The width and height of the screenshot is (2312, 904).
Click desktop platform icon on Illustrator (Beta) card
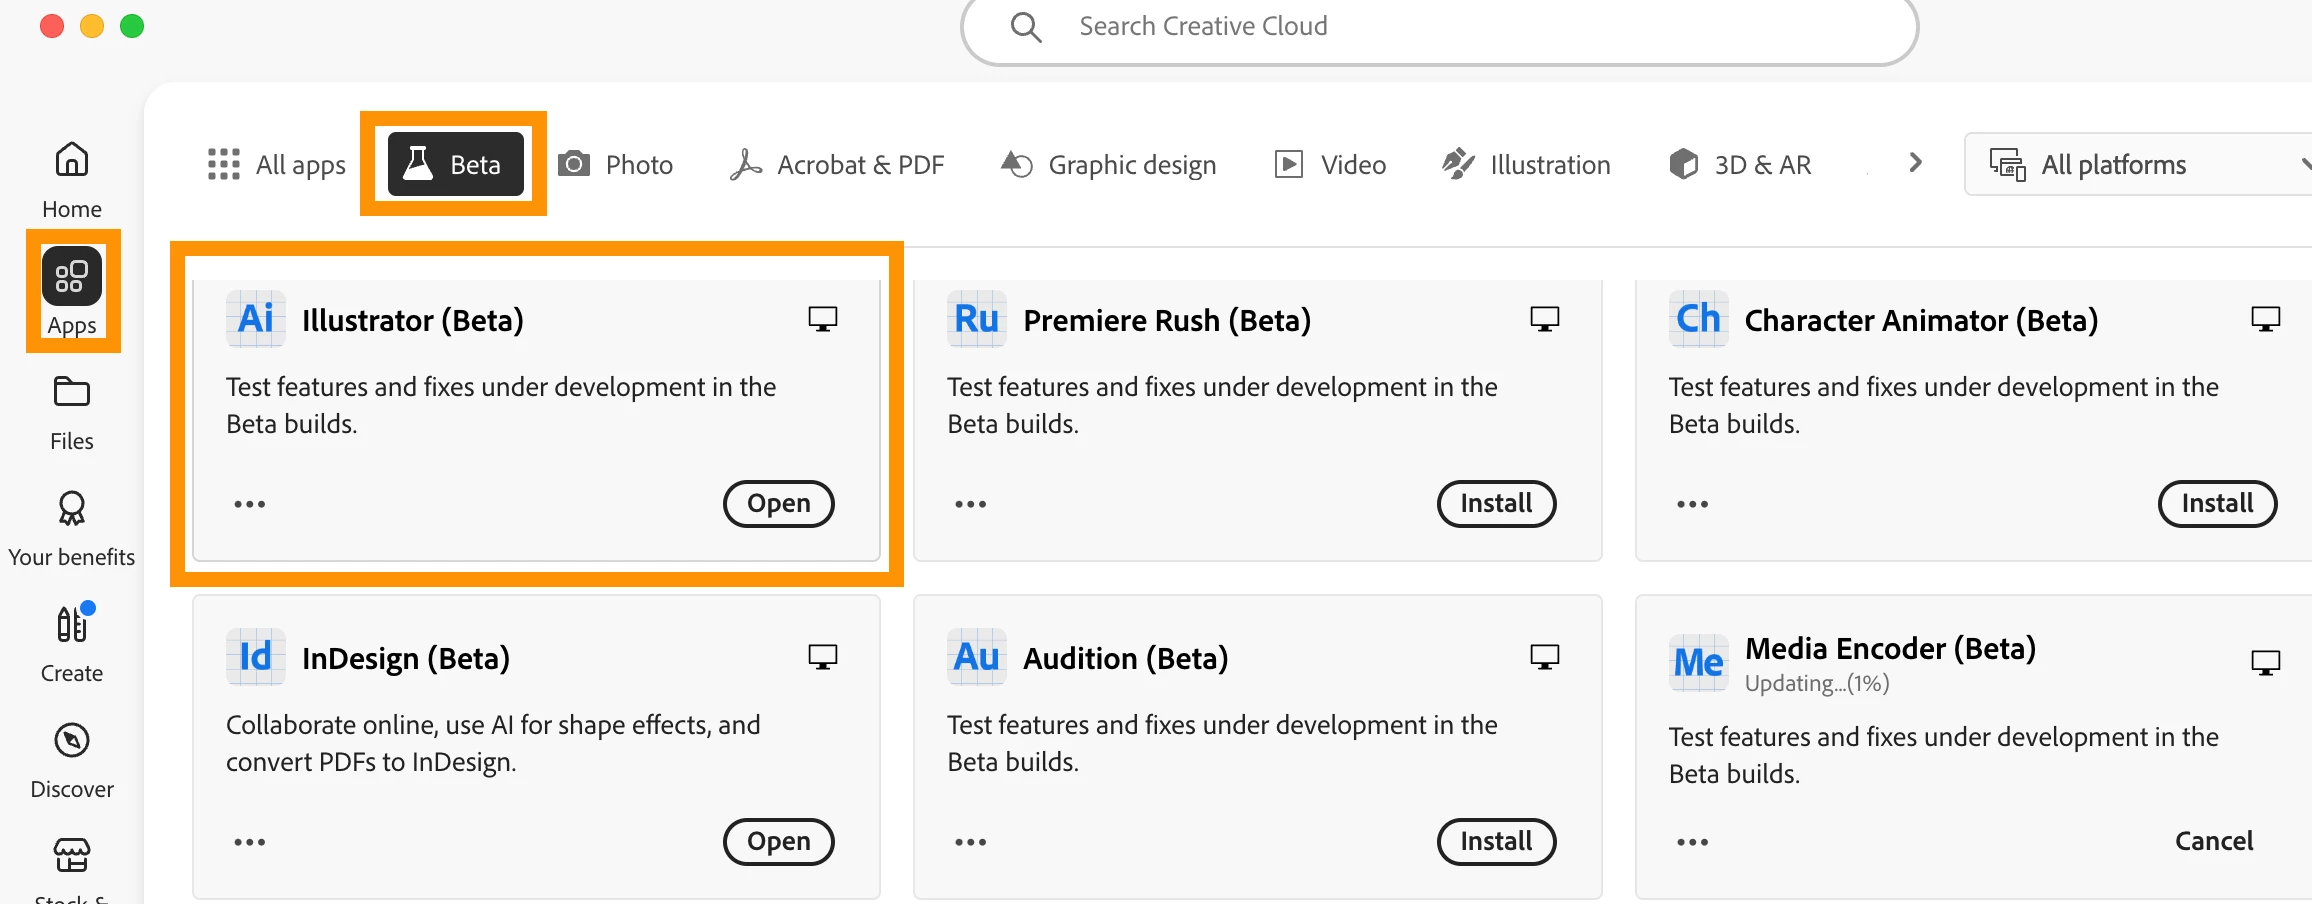pos(823,319)
